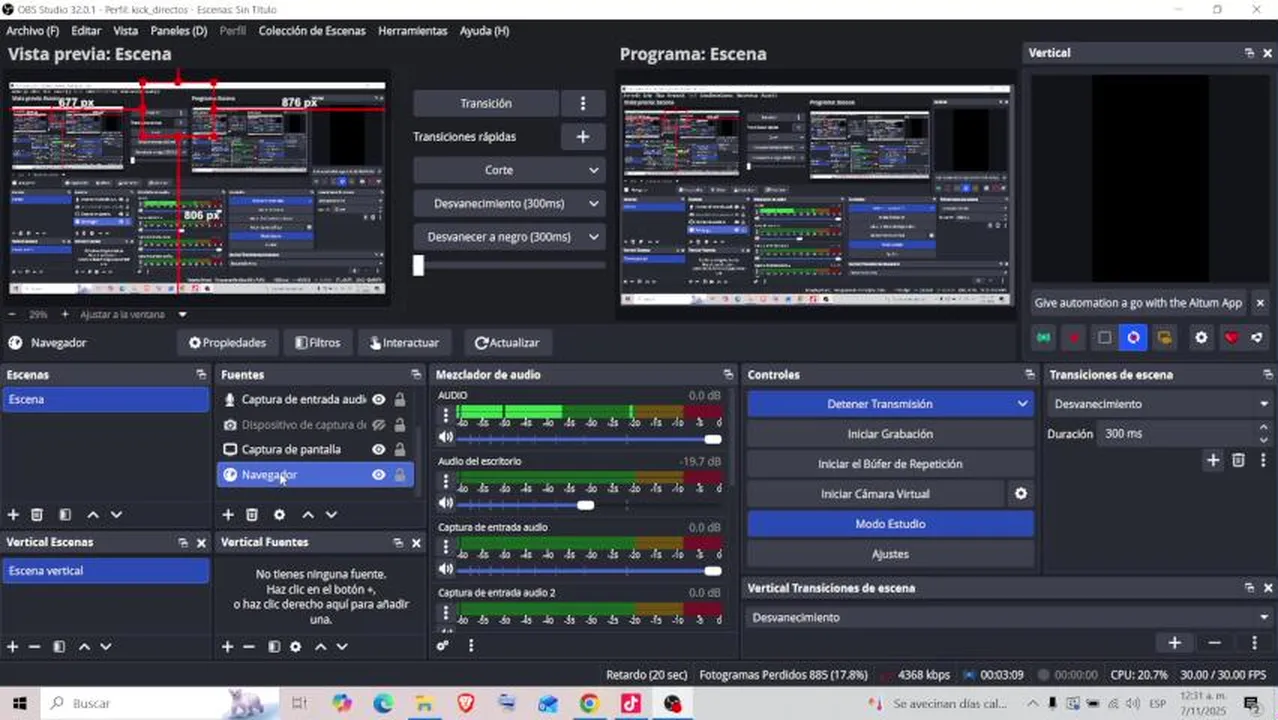Hide Captura de pantalla source
Screen dimensions: 1278x720
(x=379, y=449)
